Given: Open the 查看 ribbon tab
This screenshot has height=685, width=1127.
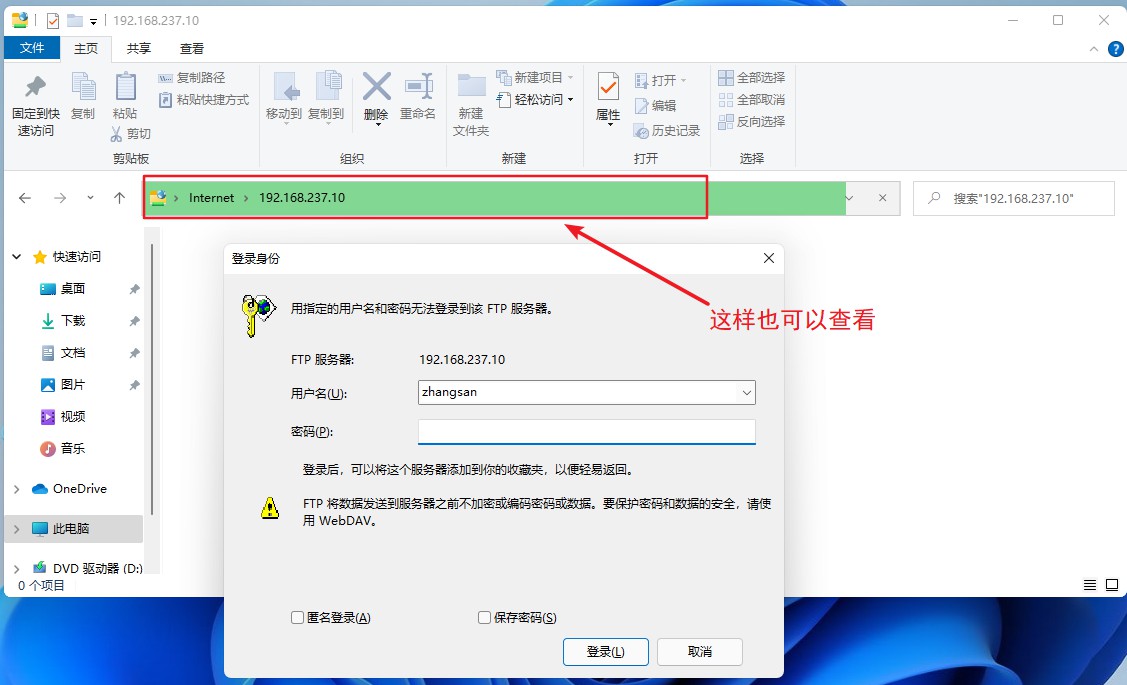Looking at the screenshot, I should click(x=192, y=48).
